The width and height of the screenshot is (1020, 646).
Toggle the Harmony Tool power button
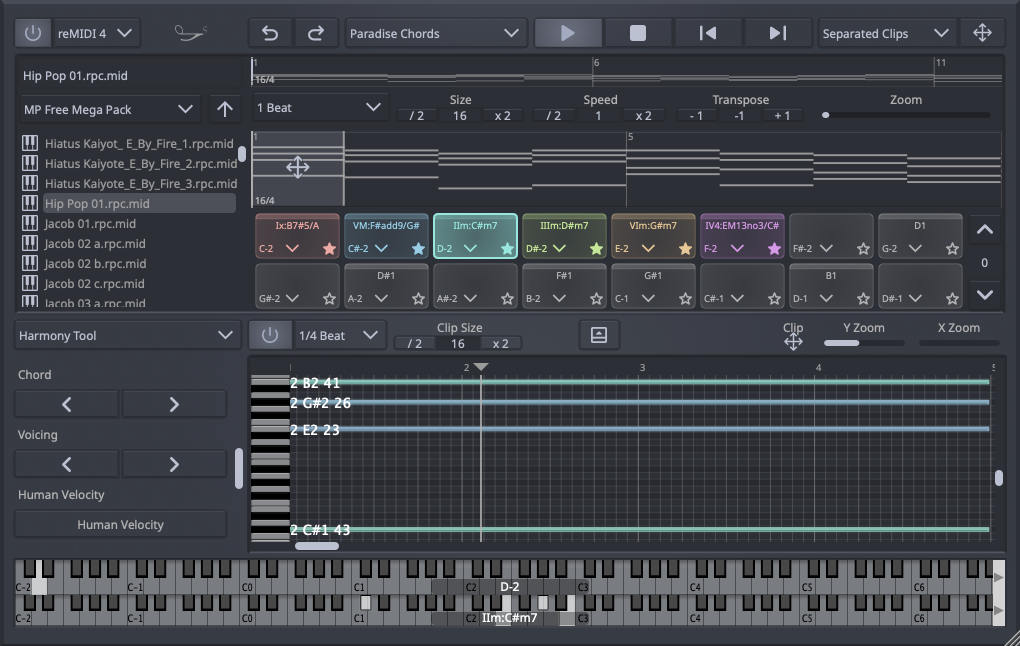(271, 335)
